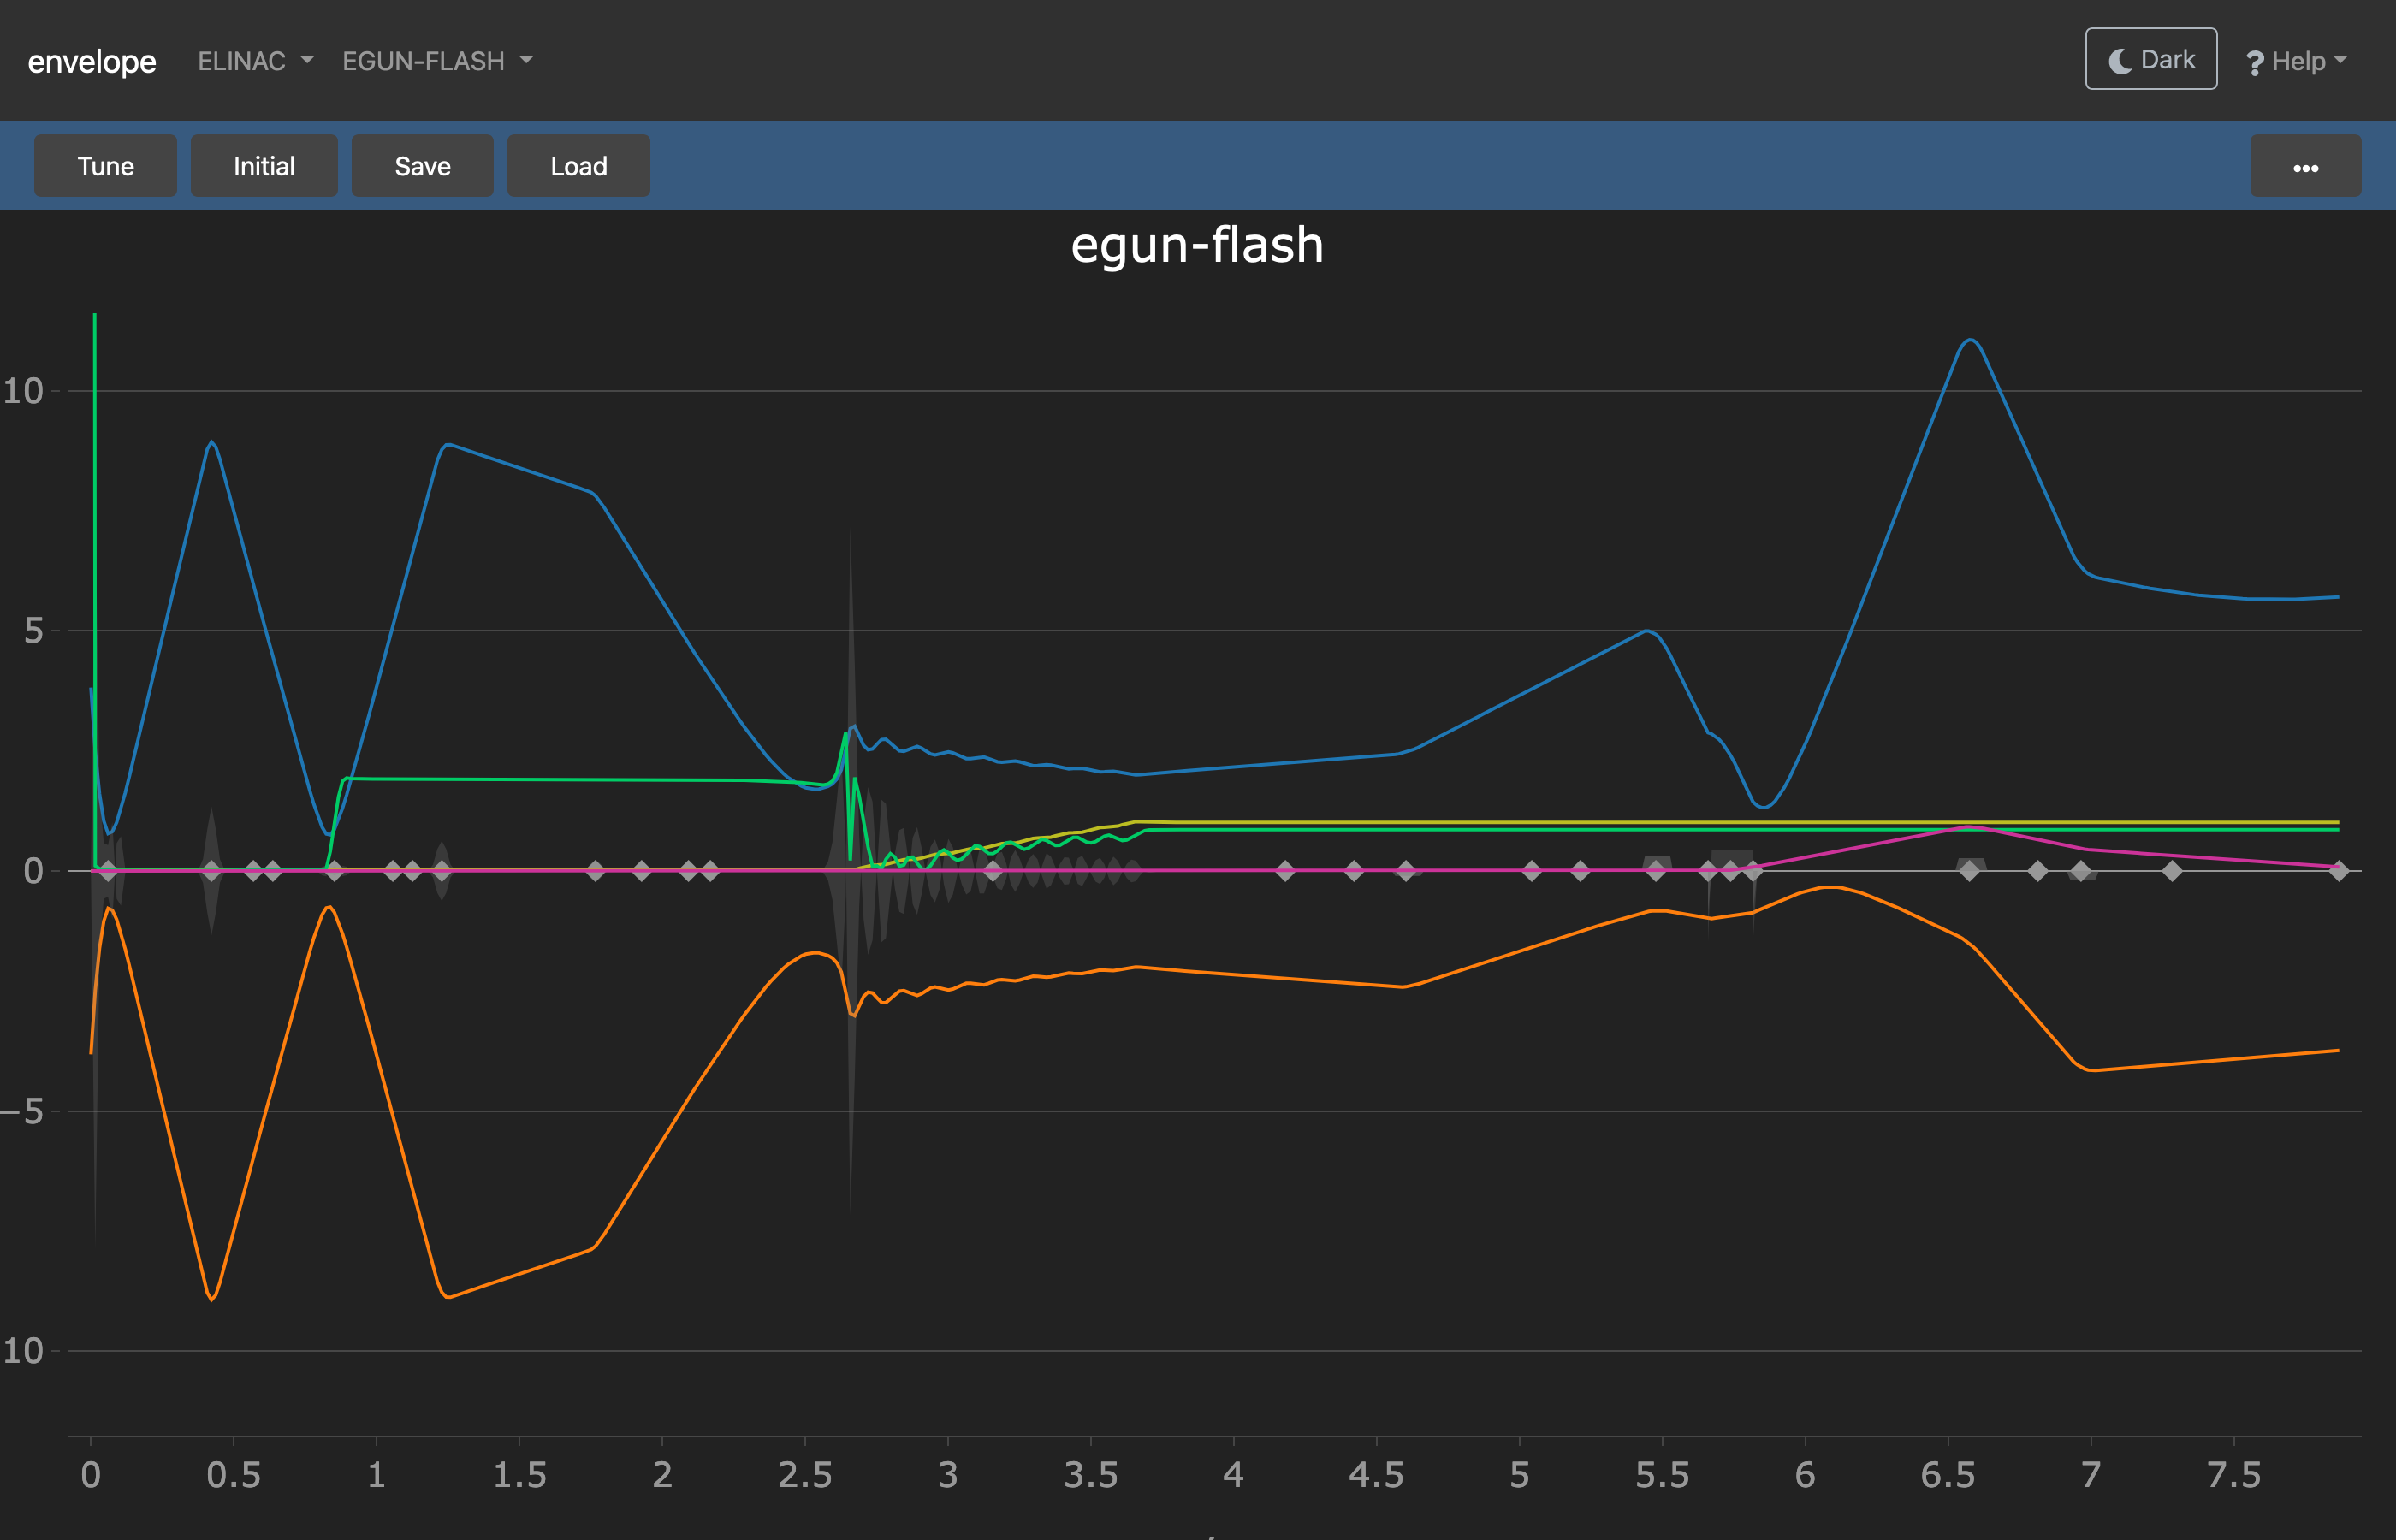This screenshot has height=1540, width=2396.
Task: Click the diamond marker near x equals 7.3
Action: click(2172, 871)
